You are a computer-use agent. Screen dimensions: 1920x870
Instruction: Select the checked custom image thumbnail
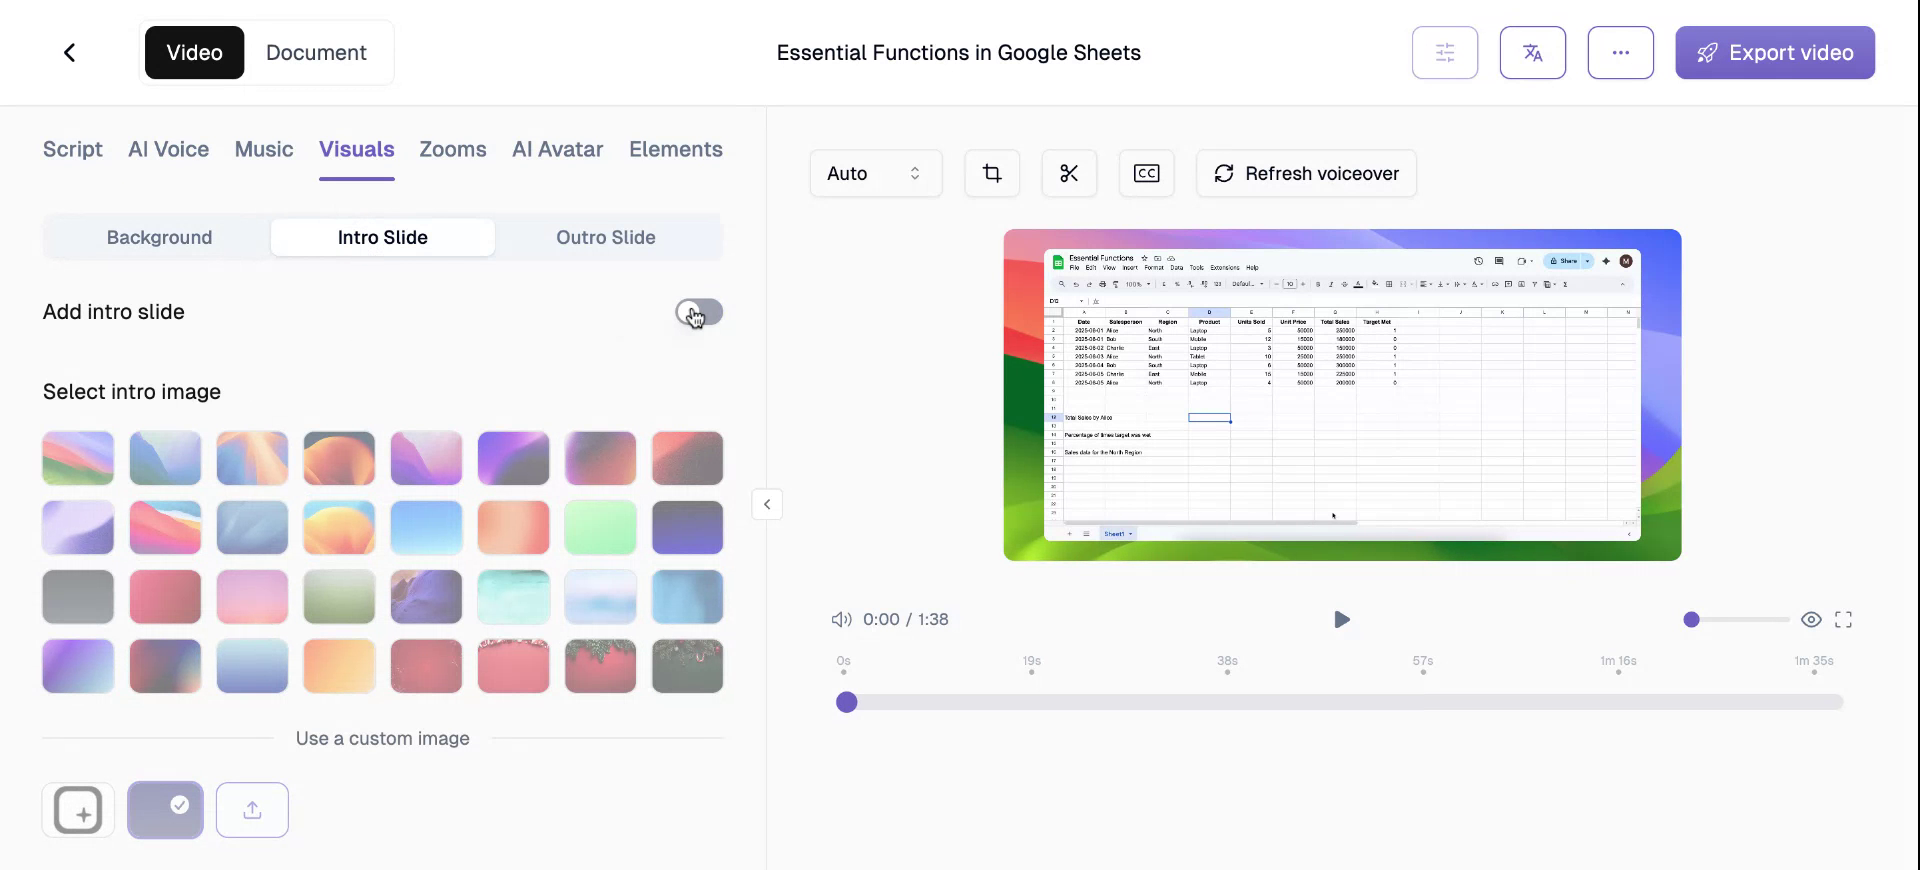(165, 809)
